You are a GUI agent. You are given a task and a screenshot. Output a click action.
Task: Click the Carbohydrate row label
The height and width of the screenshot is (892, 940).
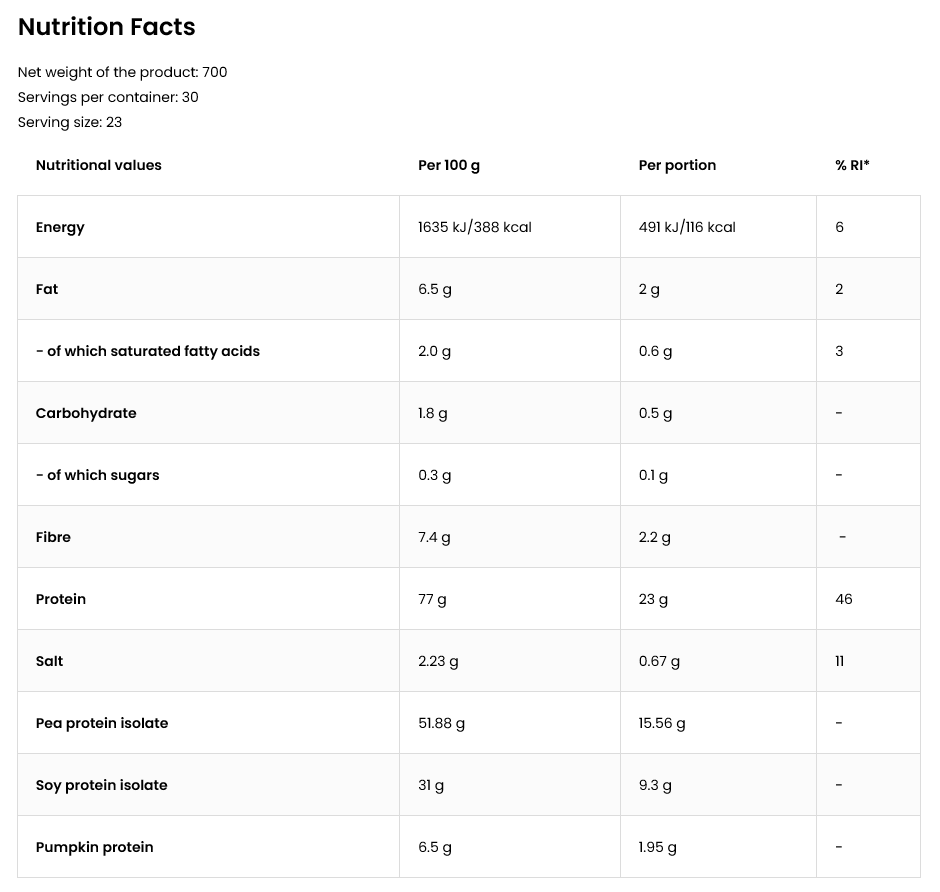click(86, 414)
